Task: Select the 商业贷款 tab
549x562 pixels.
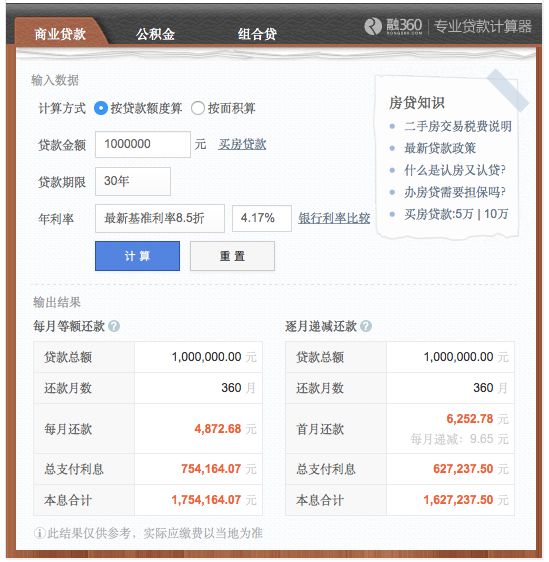Action: point(60,34)
